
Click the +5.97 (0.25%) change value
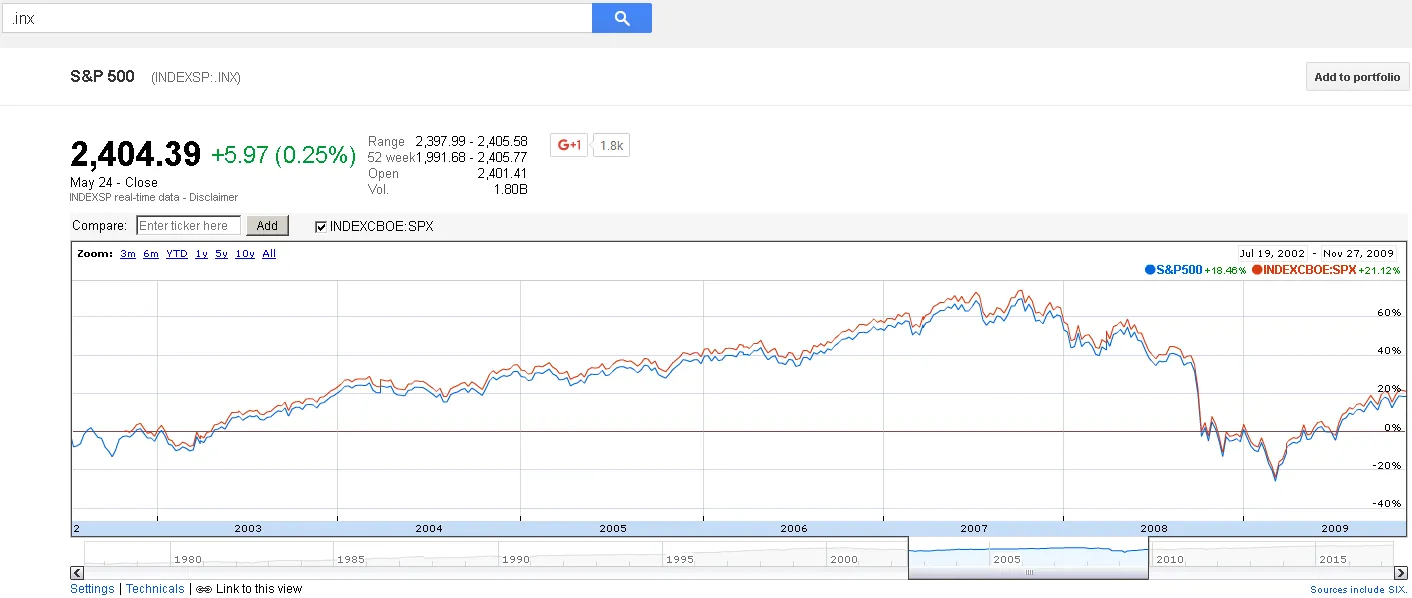point(284,155)
